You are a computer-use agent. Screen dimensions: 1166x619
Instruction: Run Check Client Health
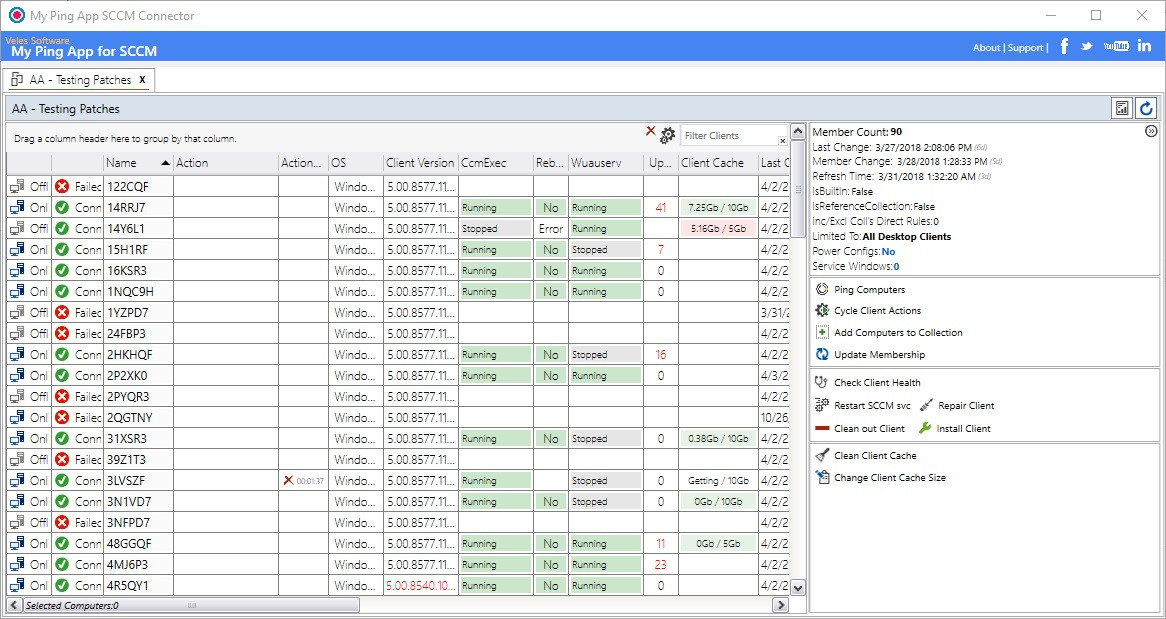868,382
